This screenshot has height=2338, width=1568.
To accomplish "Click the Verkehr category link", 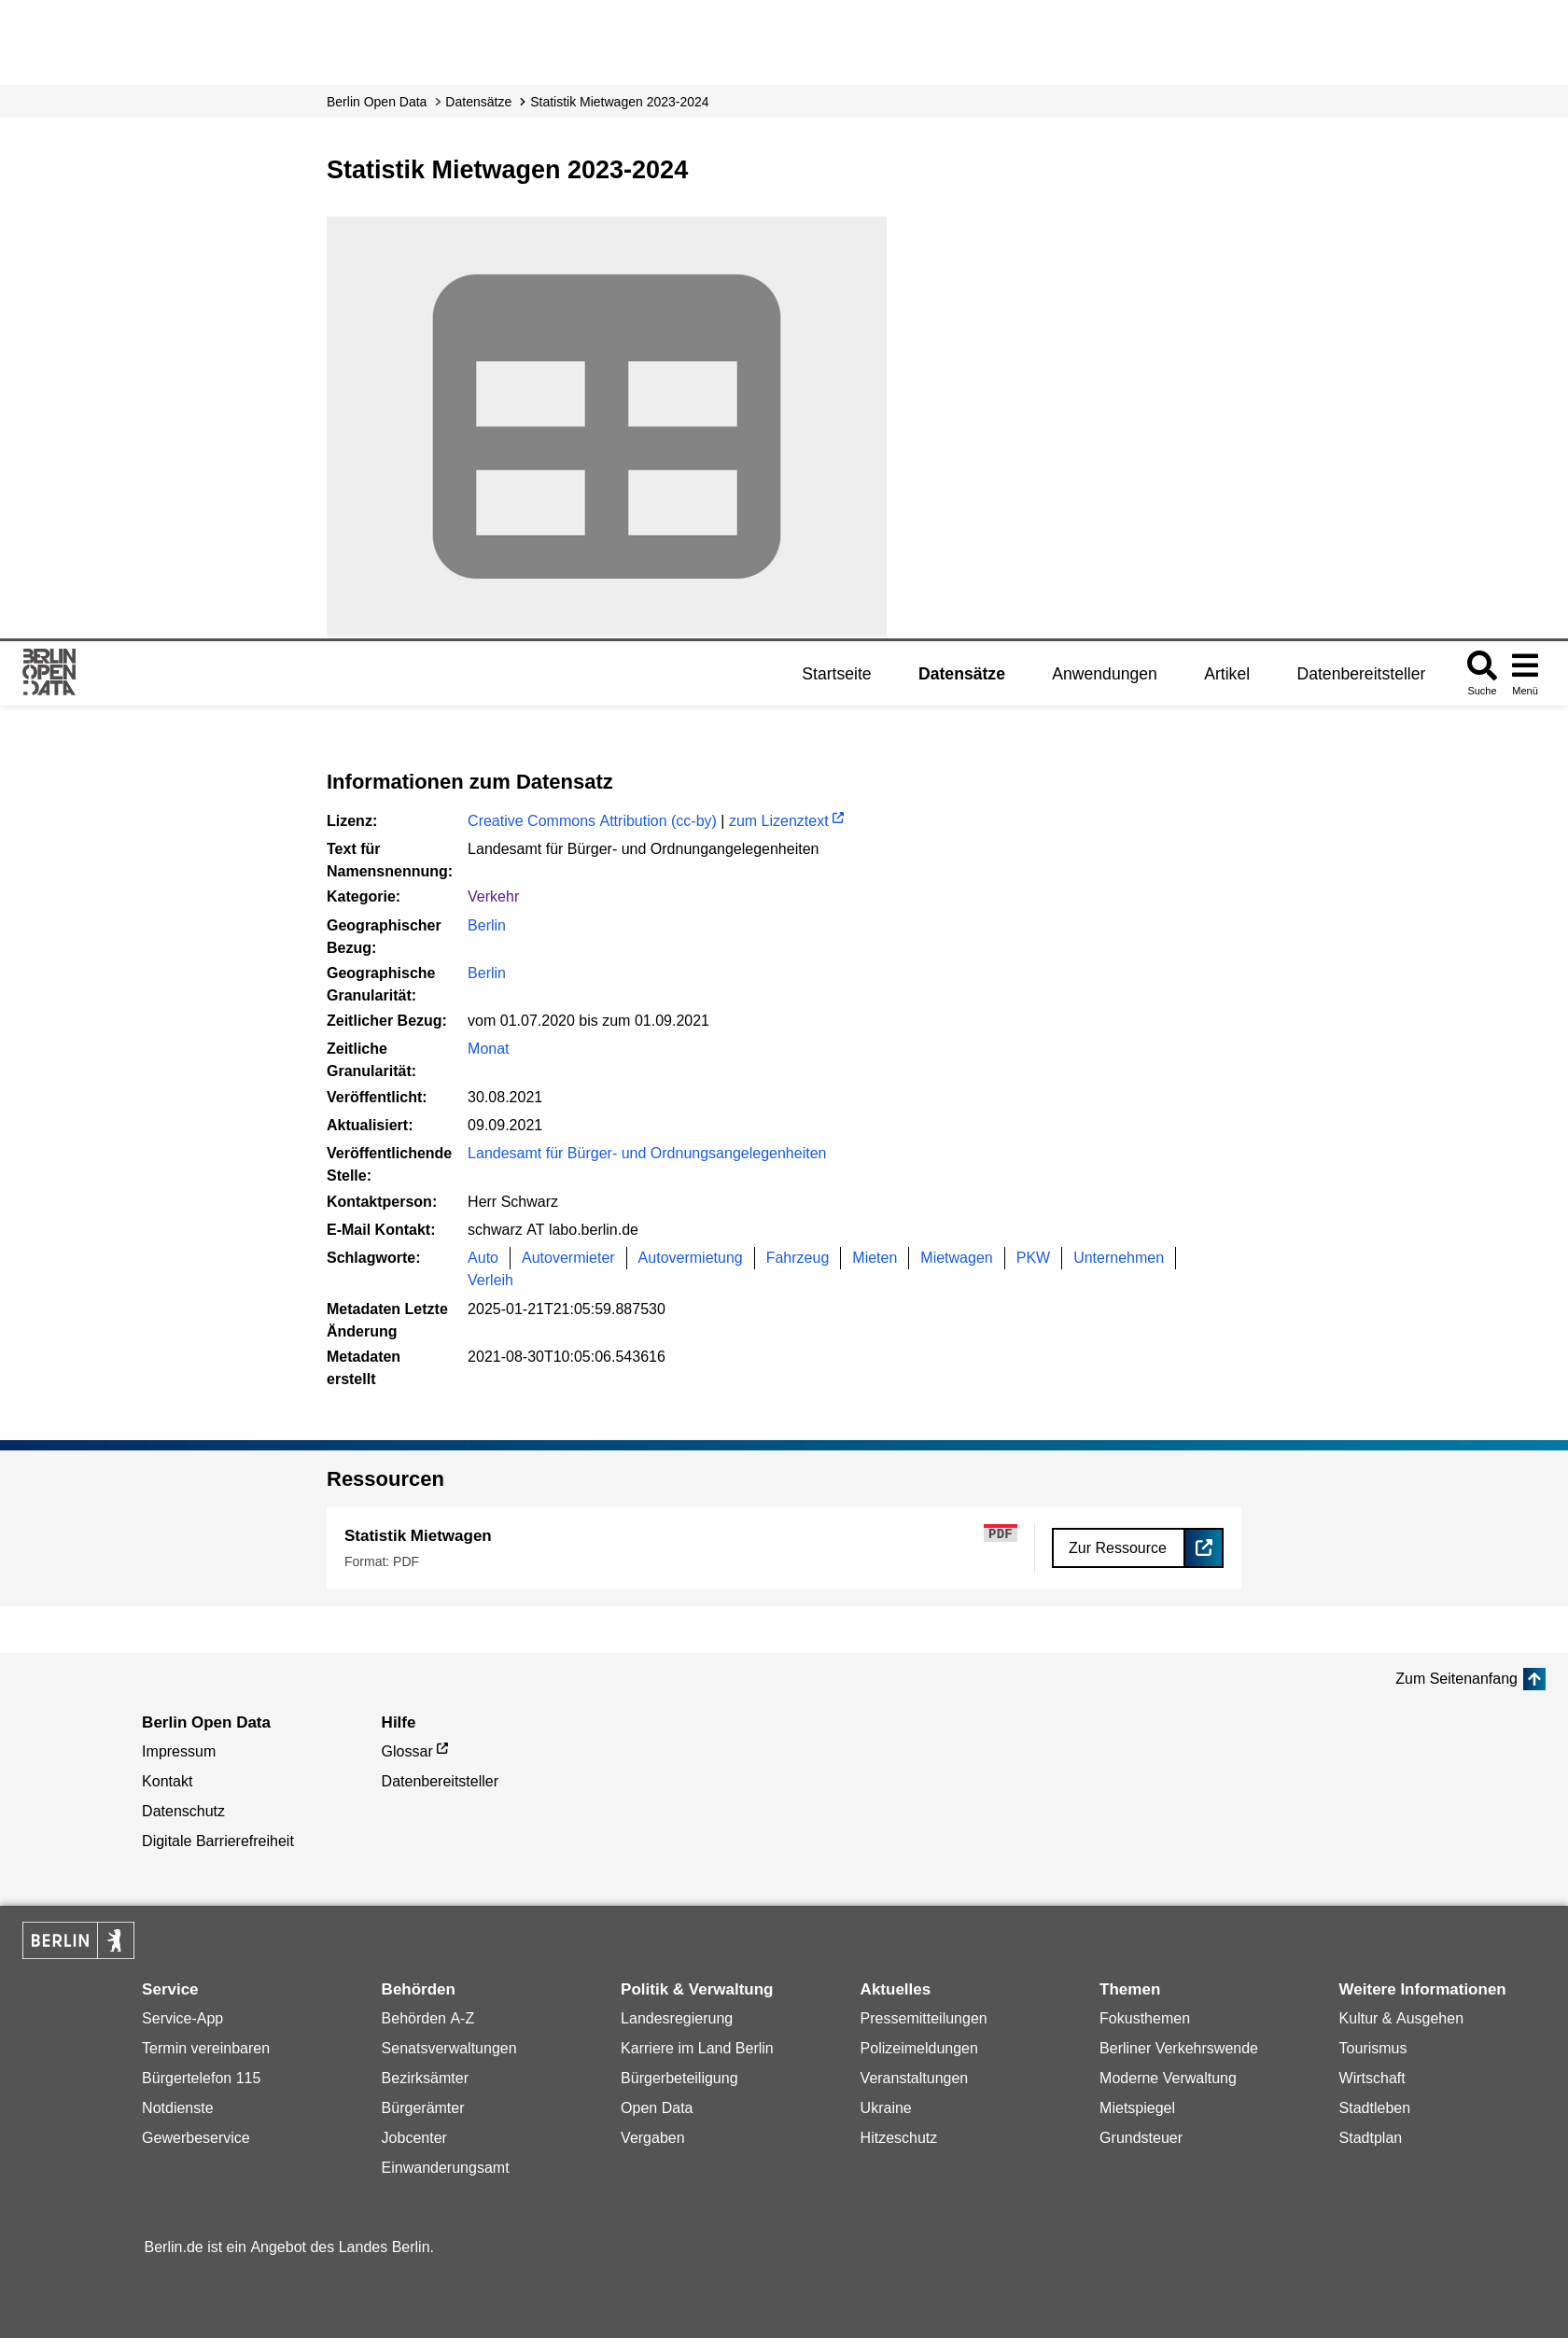I will tap(493, 897).
